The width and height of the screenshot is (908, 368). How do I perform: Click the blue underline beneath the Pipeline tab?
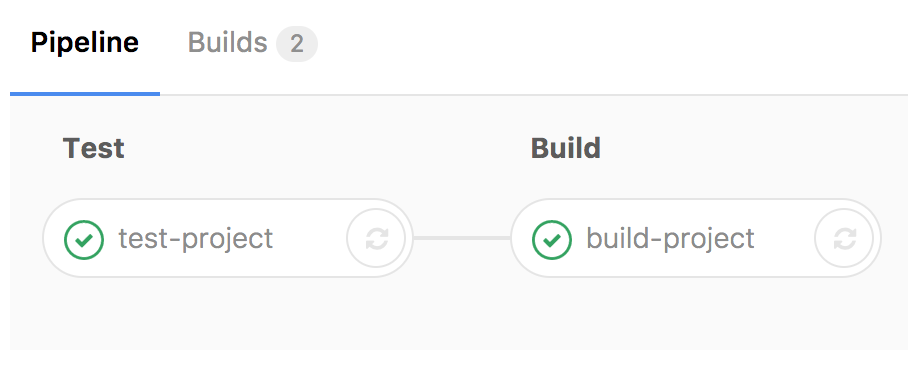coord(85,94)
